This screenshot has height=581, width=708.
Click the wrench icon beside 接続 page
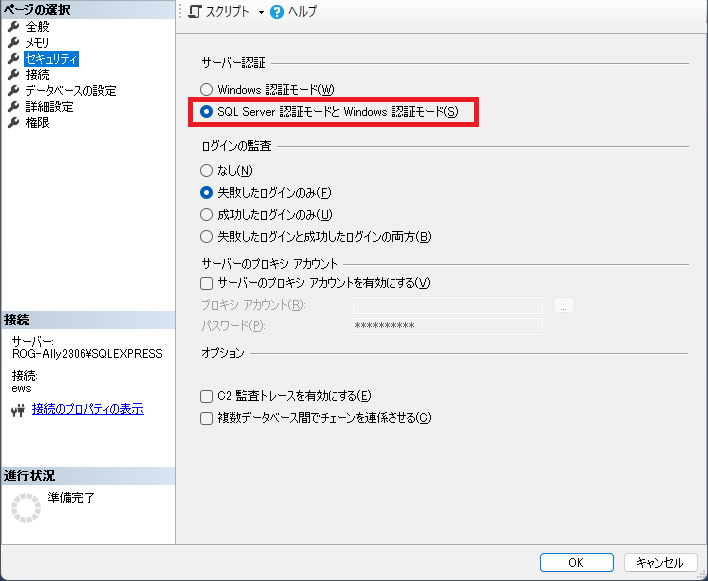click(x=14, y=74)
